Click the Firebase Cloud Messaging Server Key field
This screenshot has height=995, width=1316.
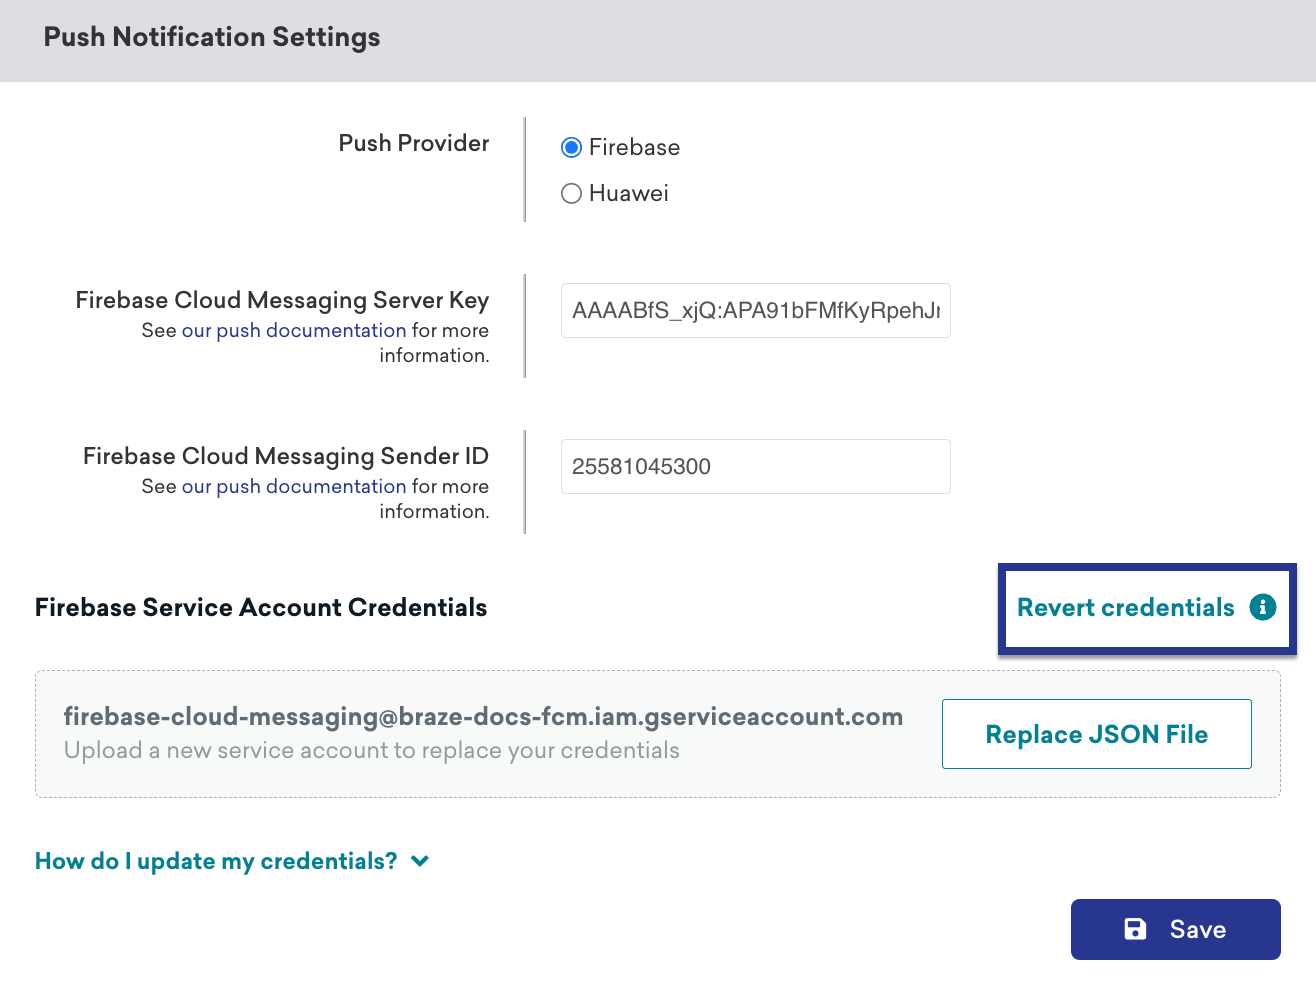755,310
